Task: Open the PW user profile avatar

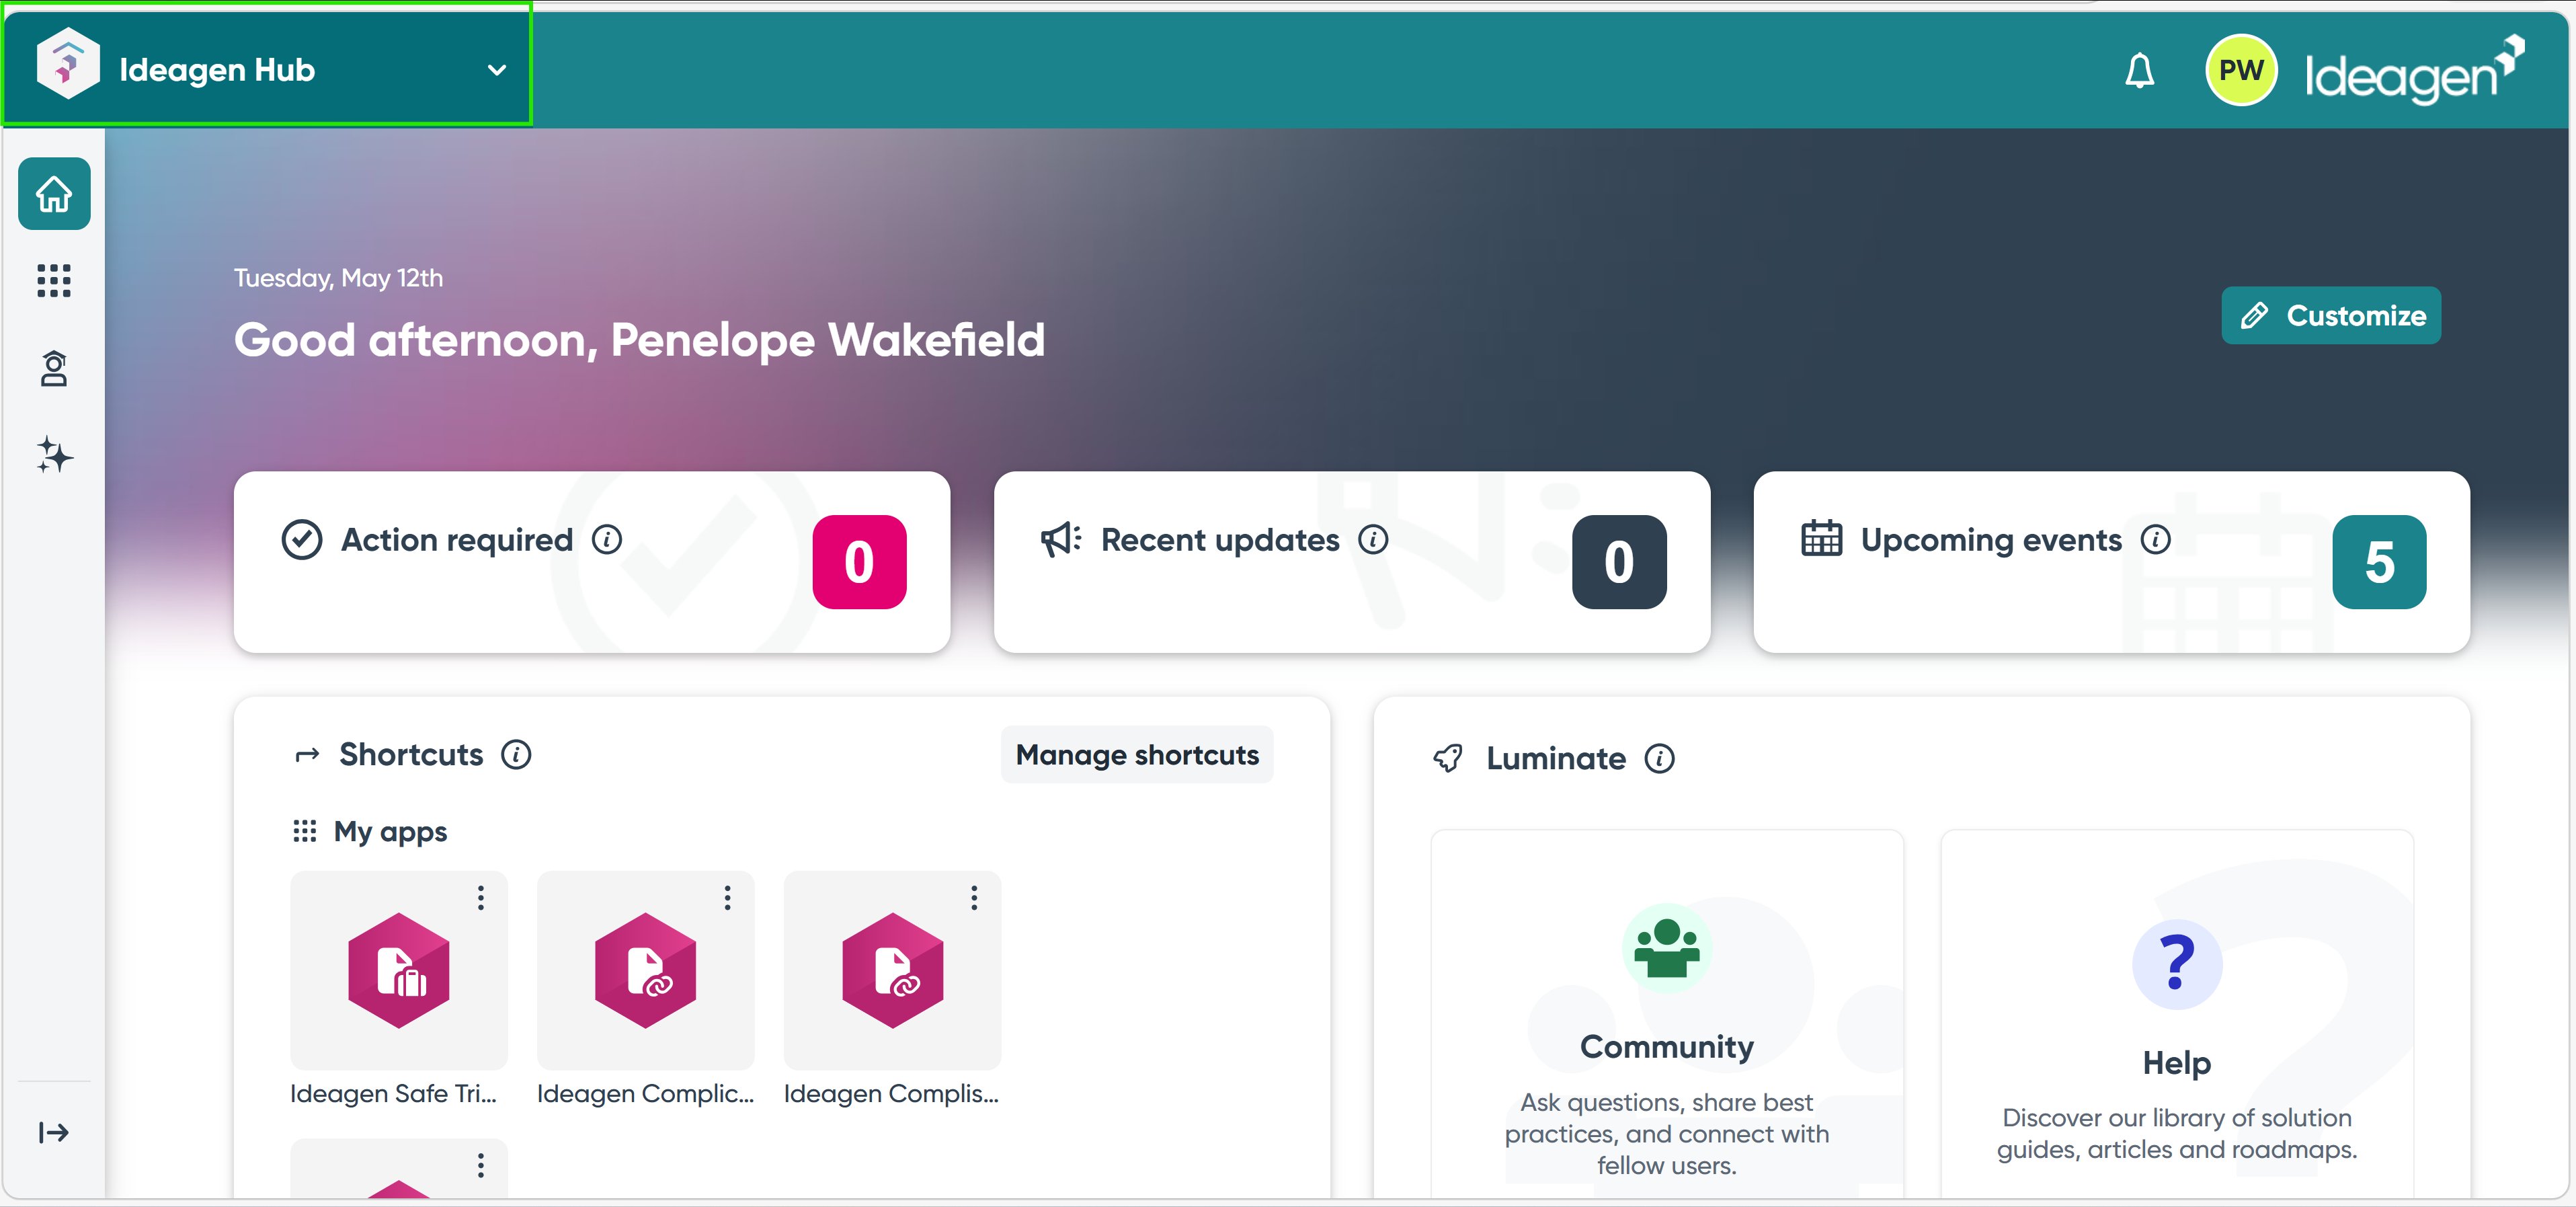Action: pos(2241,70)
